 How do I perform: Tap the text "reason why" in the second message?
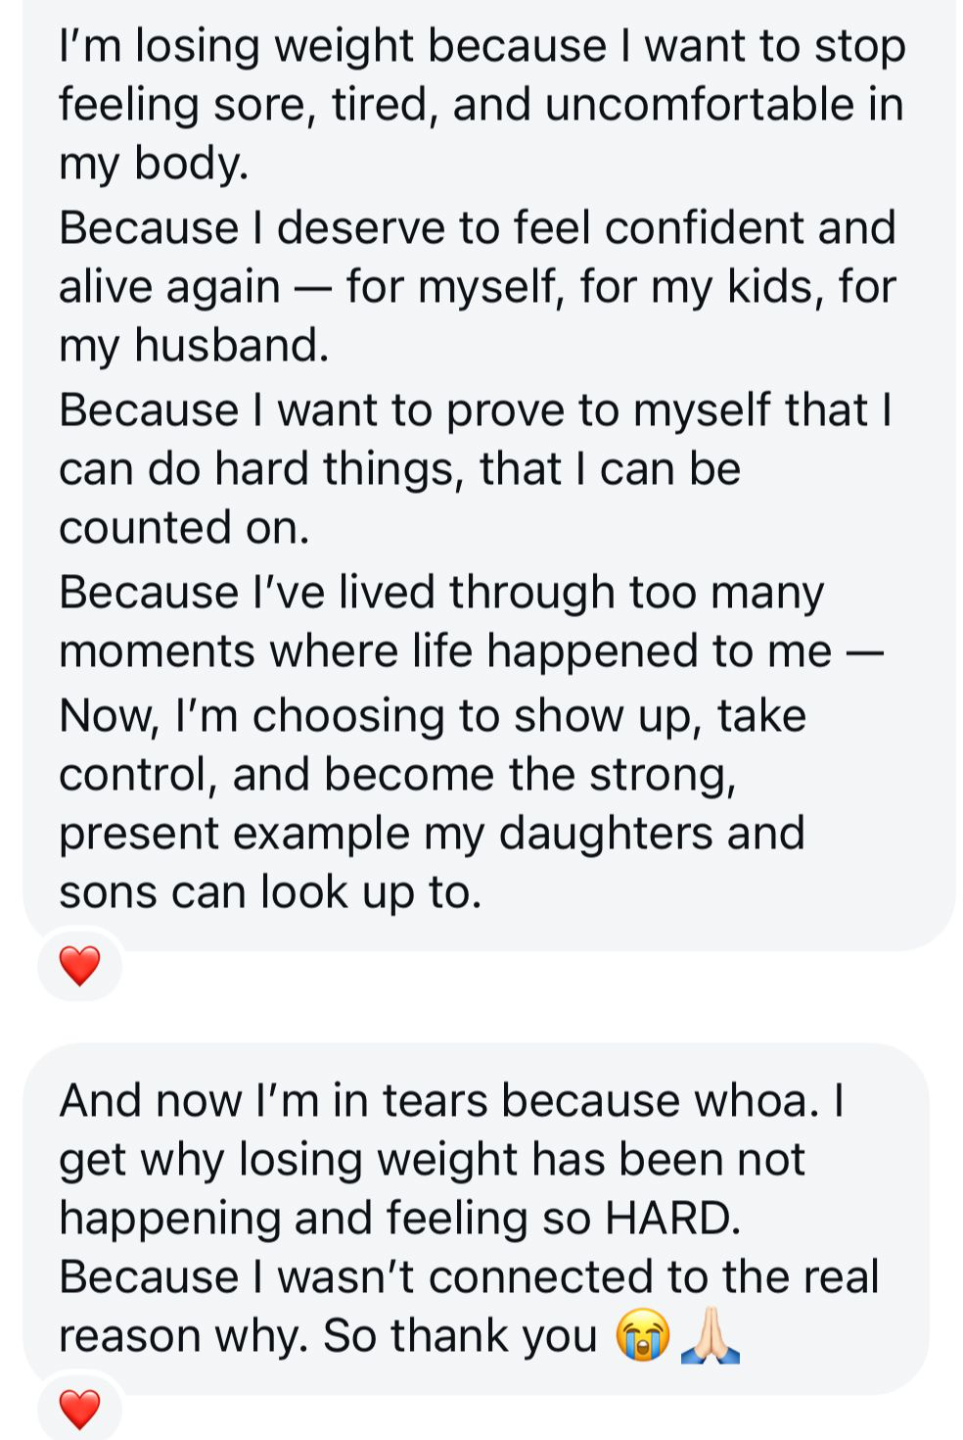tap(182, 1336)
